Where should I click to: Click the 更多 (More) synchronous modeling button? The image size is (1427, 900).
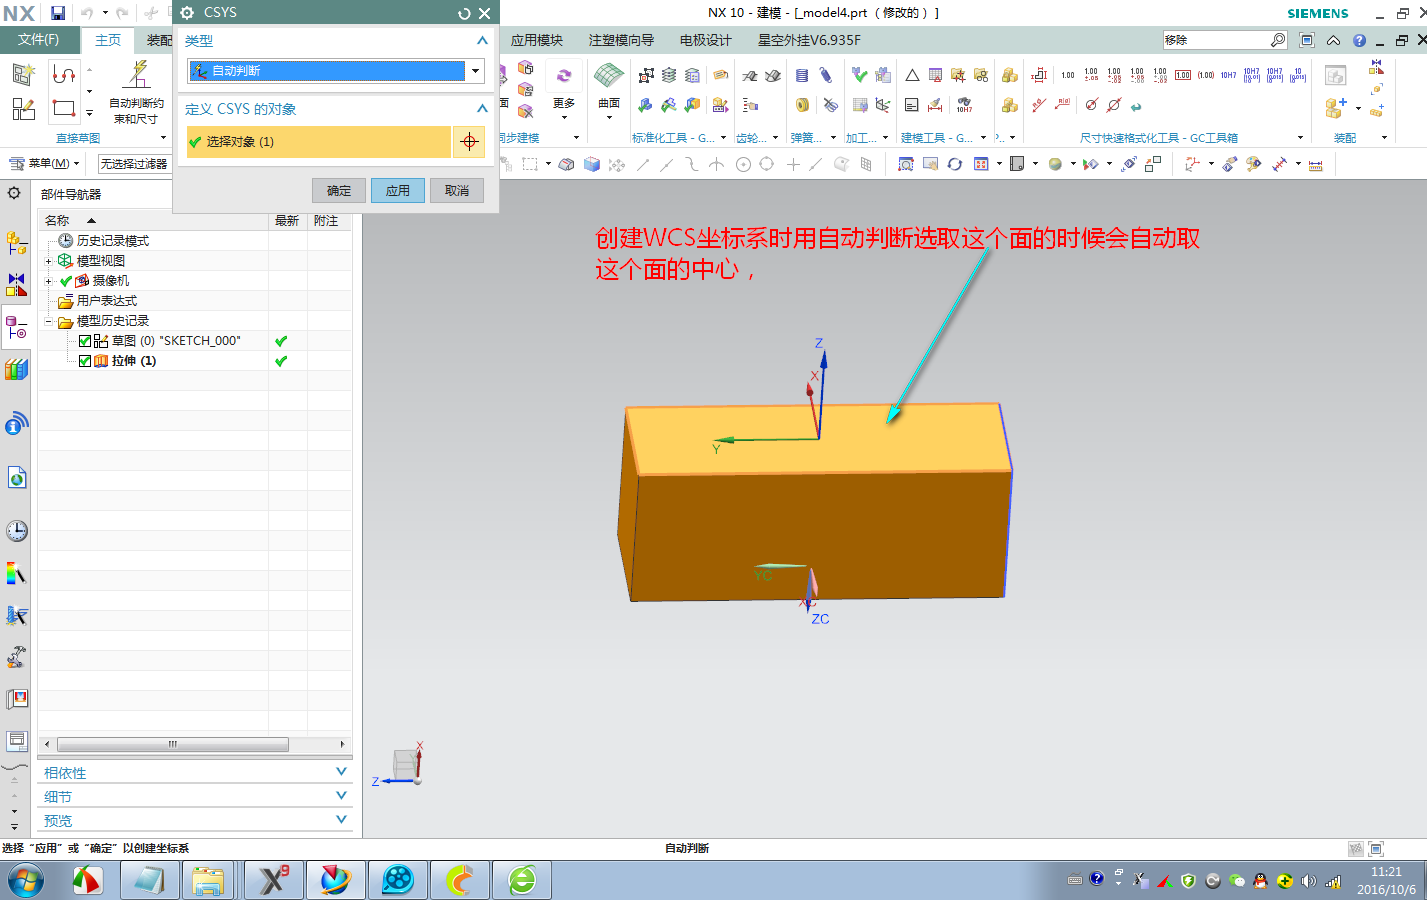coord(564,92)
